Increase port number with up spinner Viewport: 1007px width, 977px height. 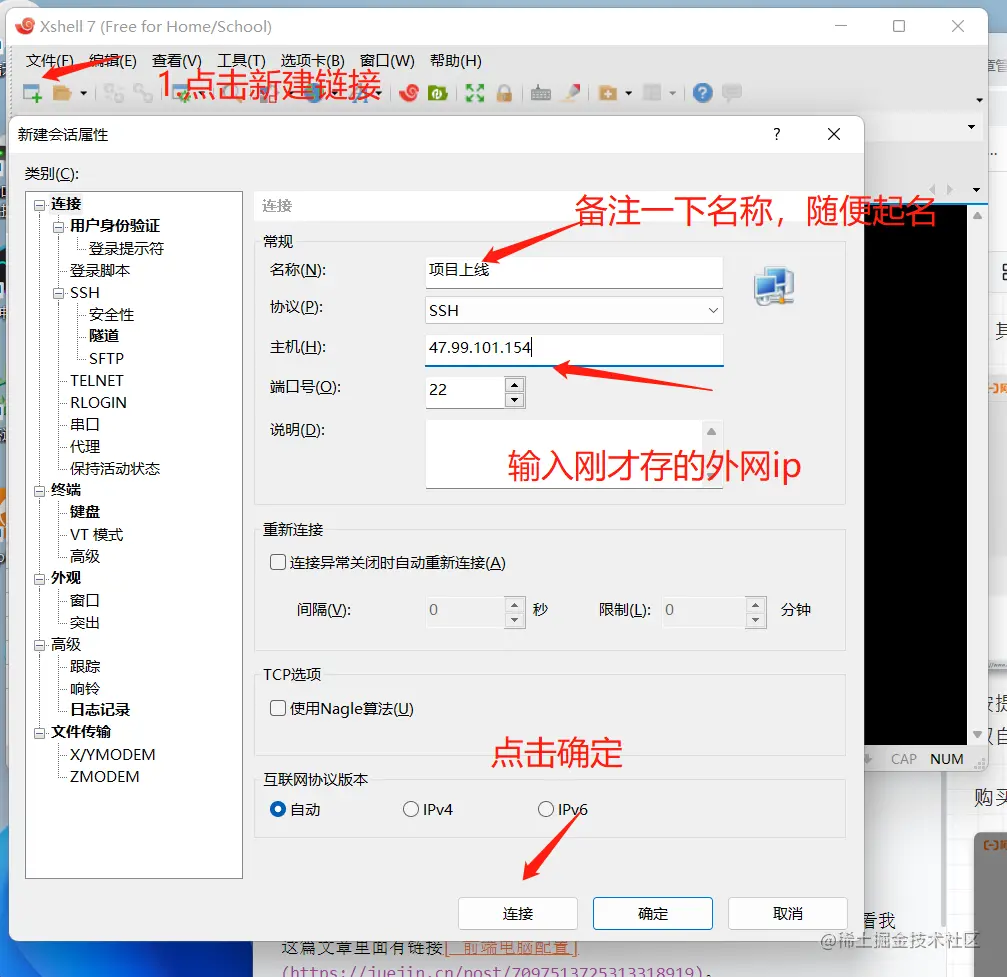tap(514, 385)
